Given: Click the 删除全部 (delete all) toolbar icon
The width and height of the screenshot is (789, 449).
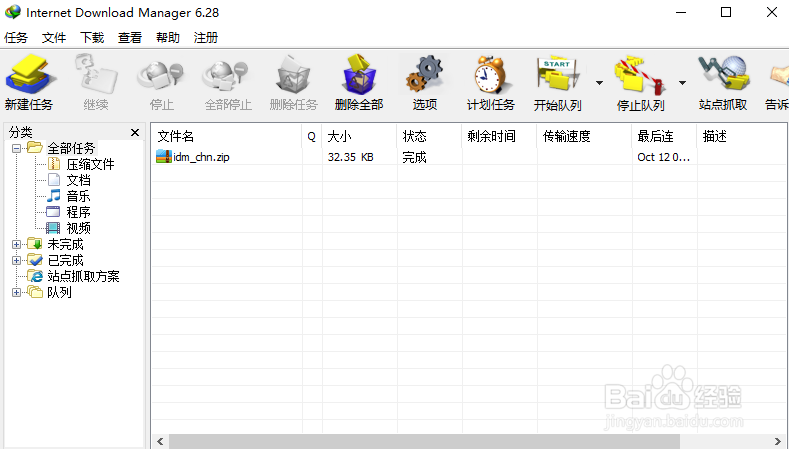Looking at the screenshot, I should (359, 74).
